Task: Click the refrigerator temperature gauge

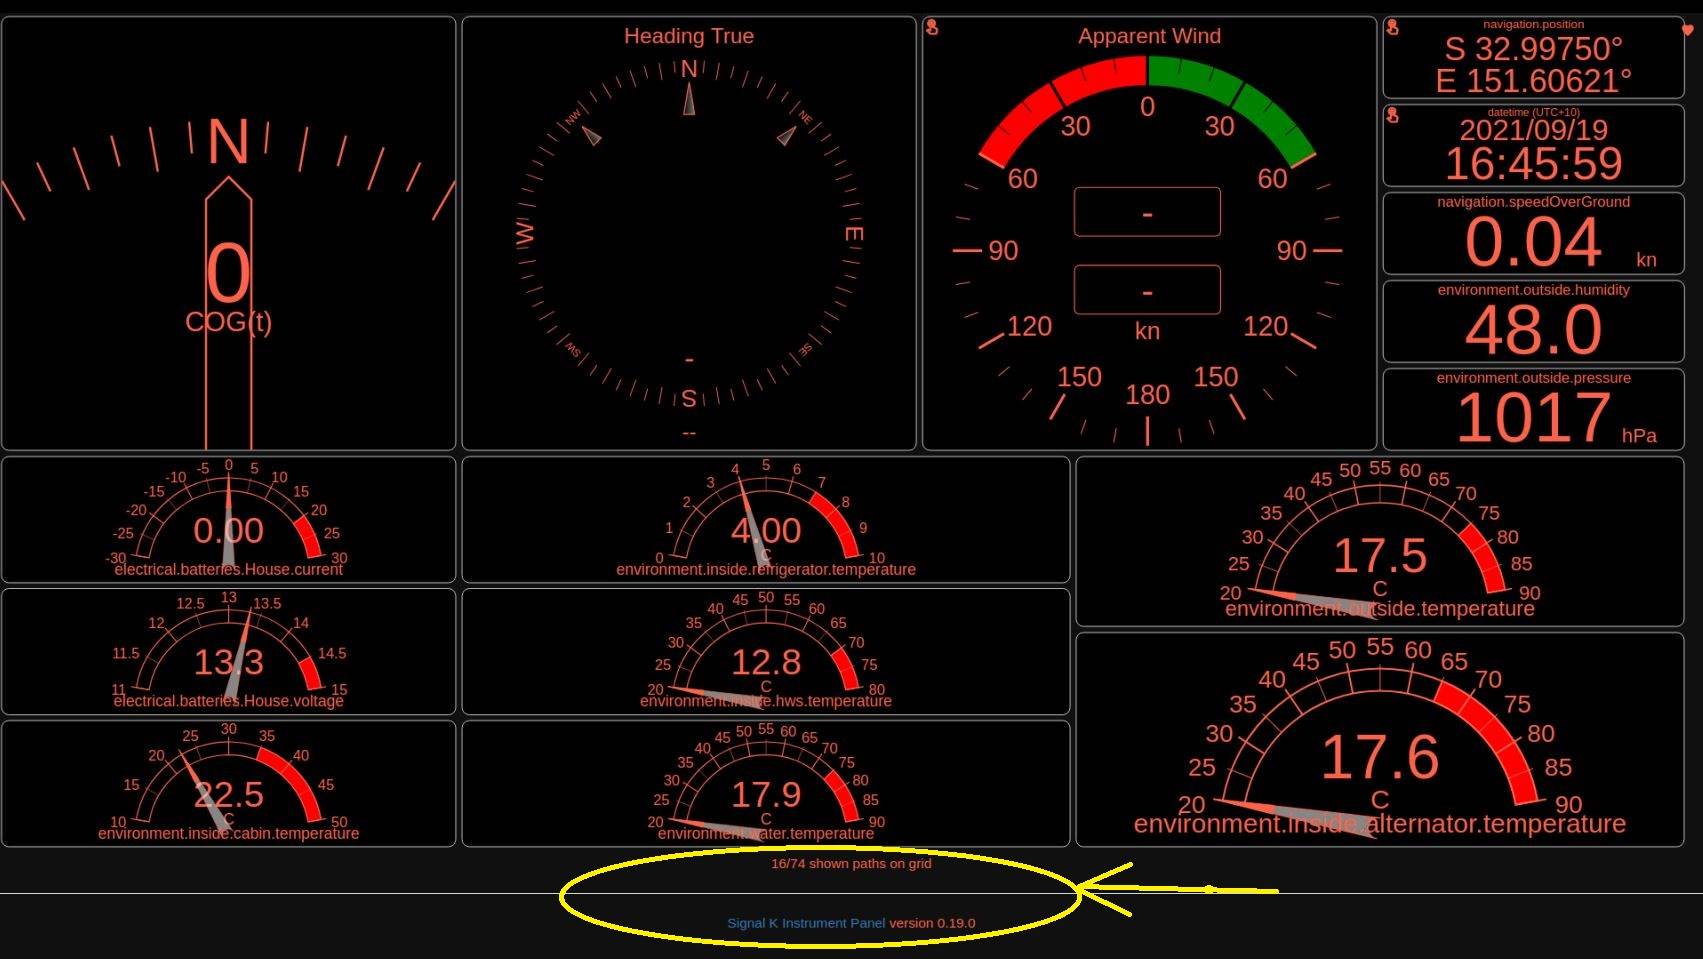Action: pos(765,520)
